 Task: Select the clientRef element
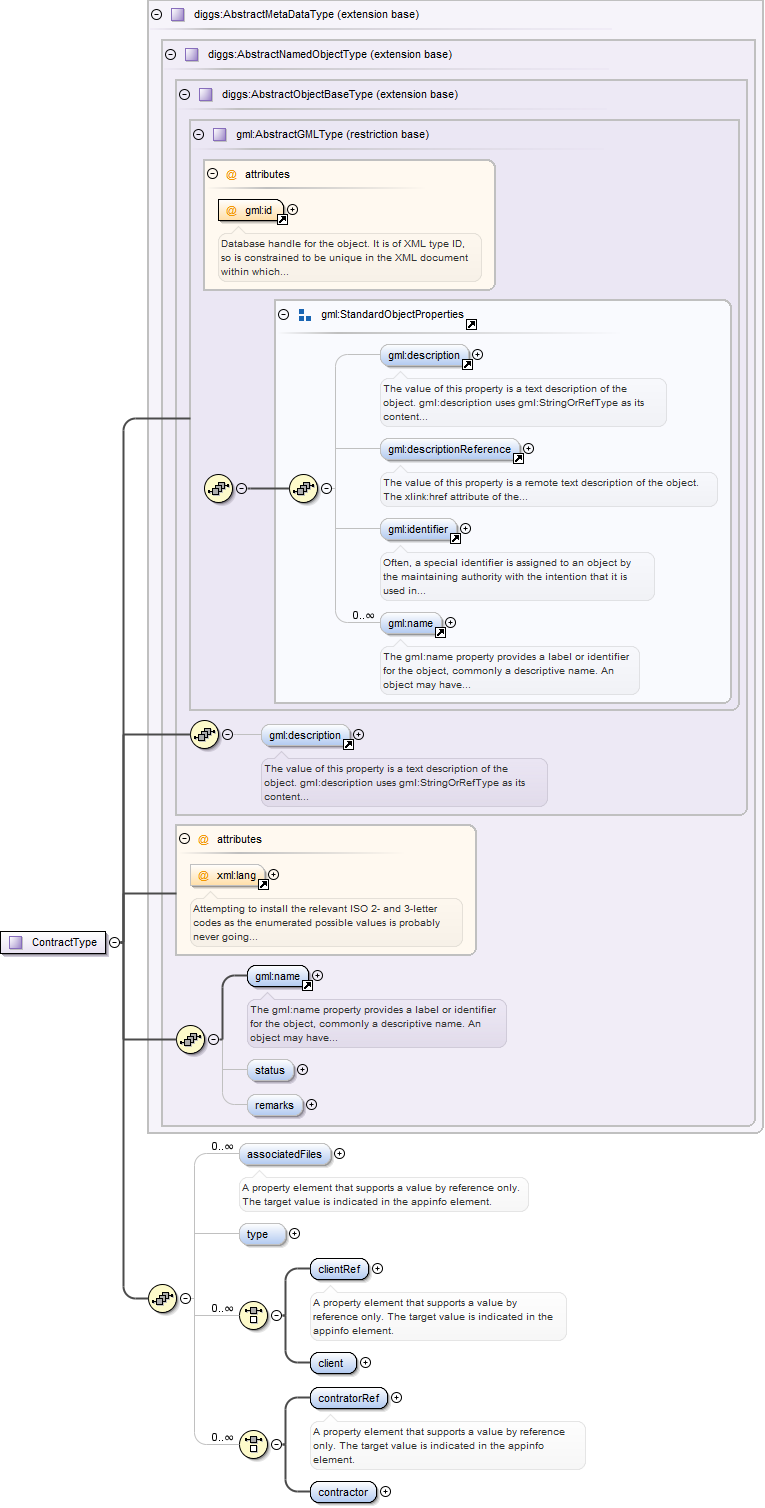(338, 1269)
